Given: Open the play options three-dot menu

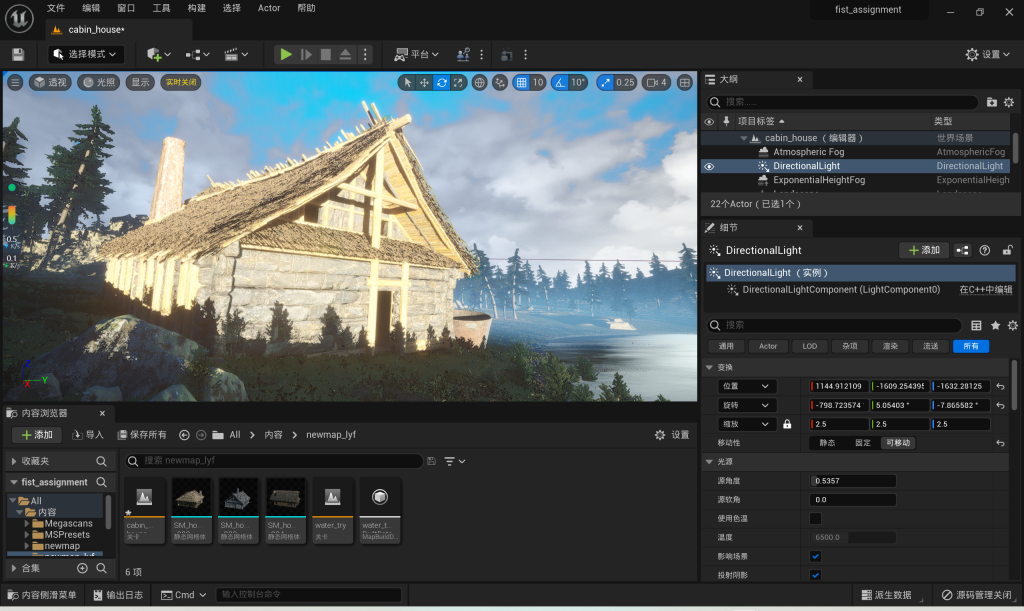Looking at the screenshot, I should [365, 54].
